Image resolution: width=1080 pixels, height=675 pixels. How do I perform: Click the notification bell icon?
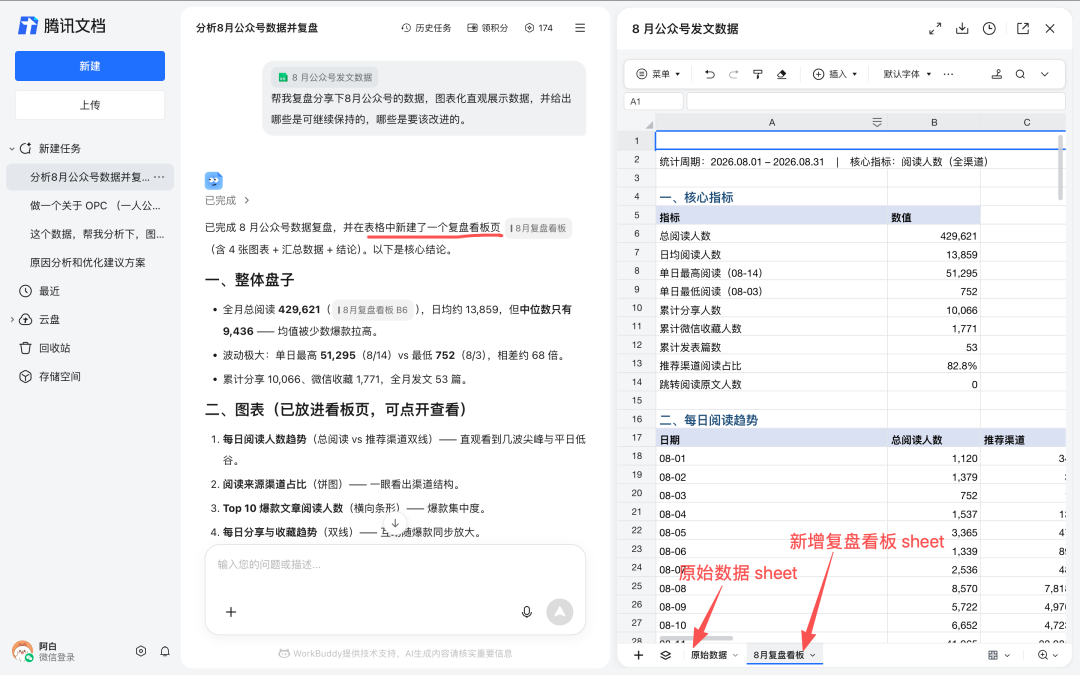165,651
